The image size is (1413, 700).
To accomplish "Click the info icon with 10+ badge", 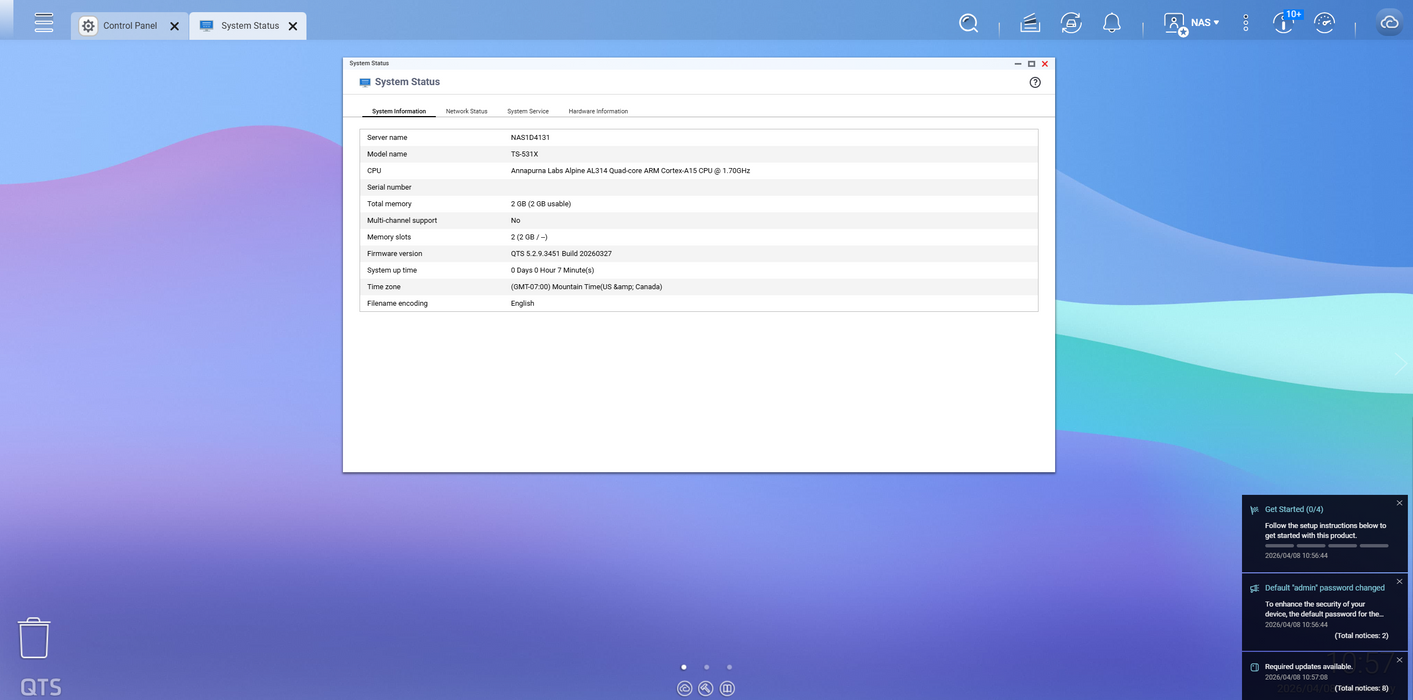I will click(1284, 23).
